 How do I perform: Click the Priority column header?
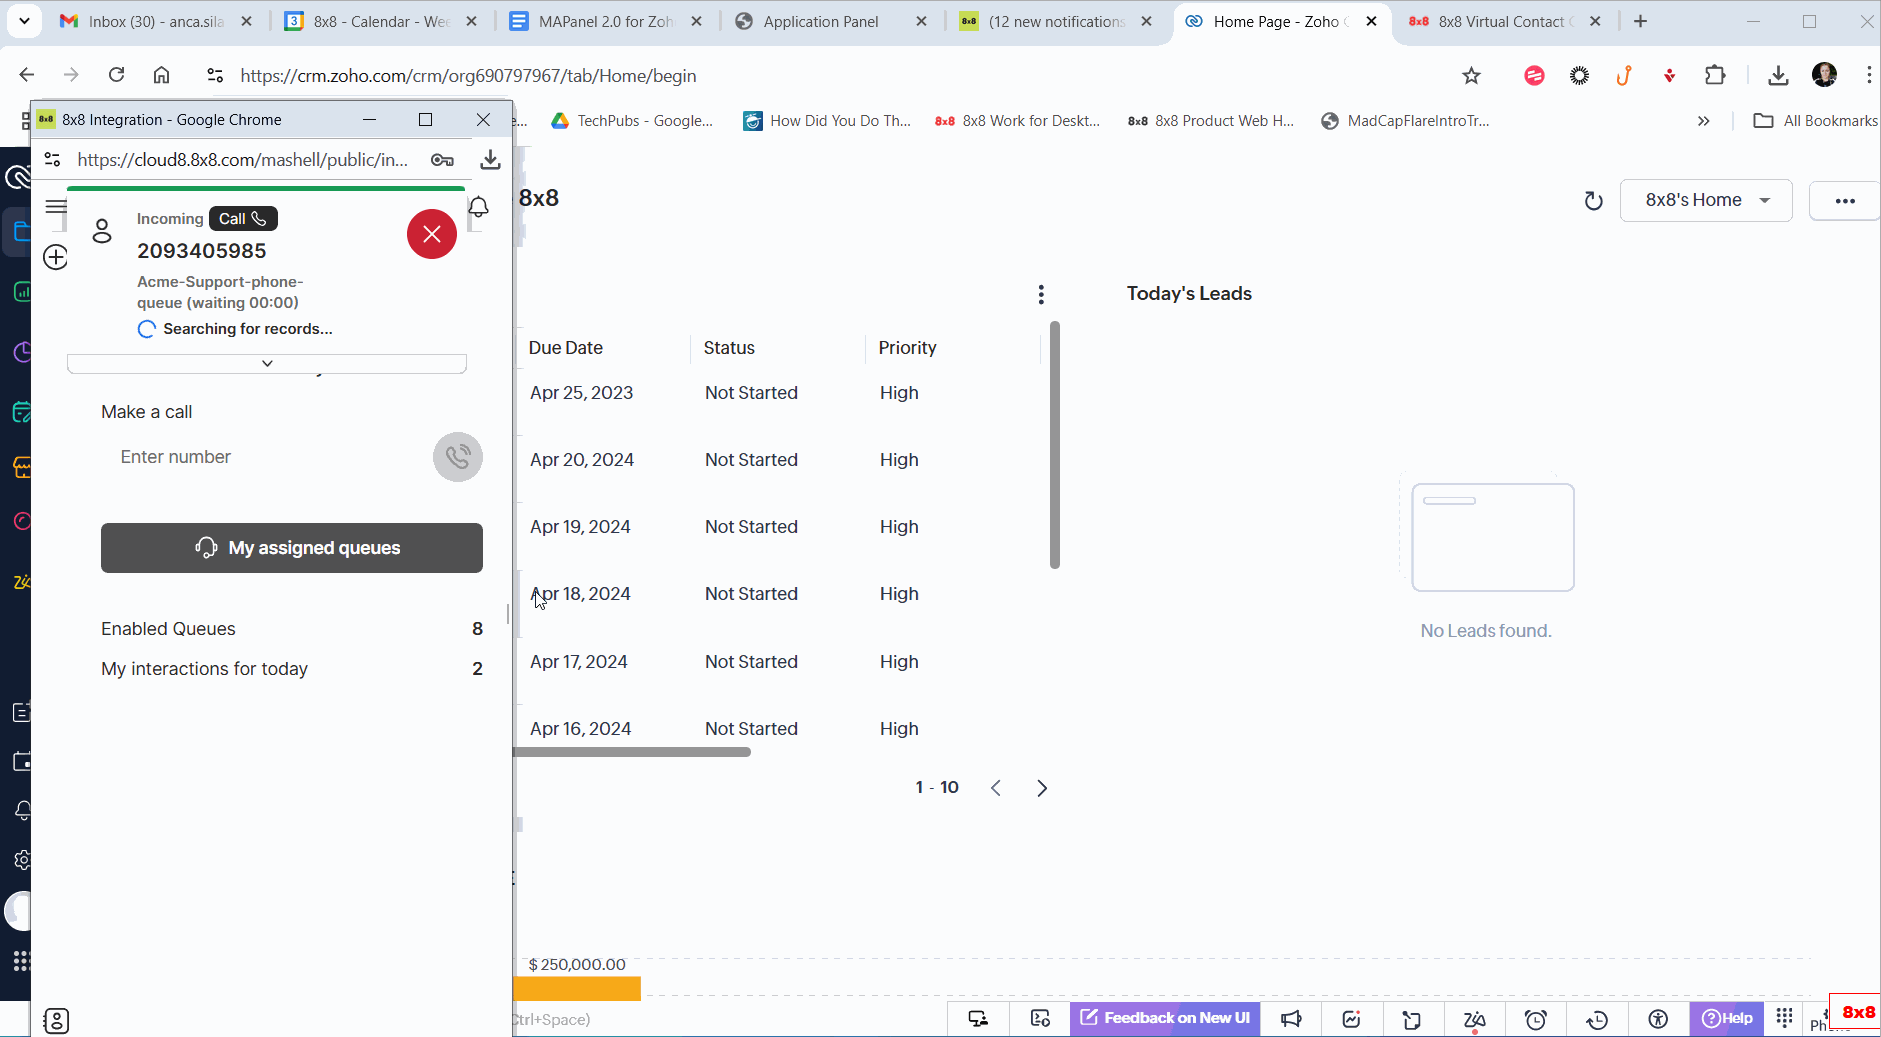click(x=907, y=348)
